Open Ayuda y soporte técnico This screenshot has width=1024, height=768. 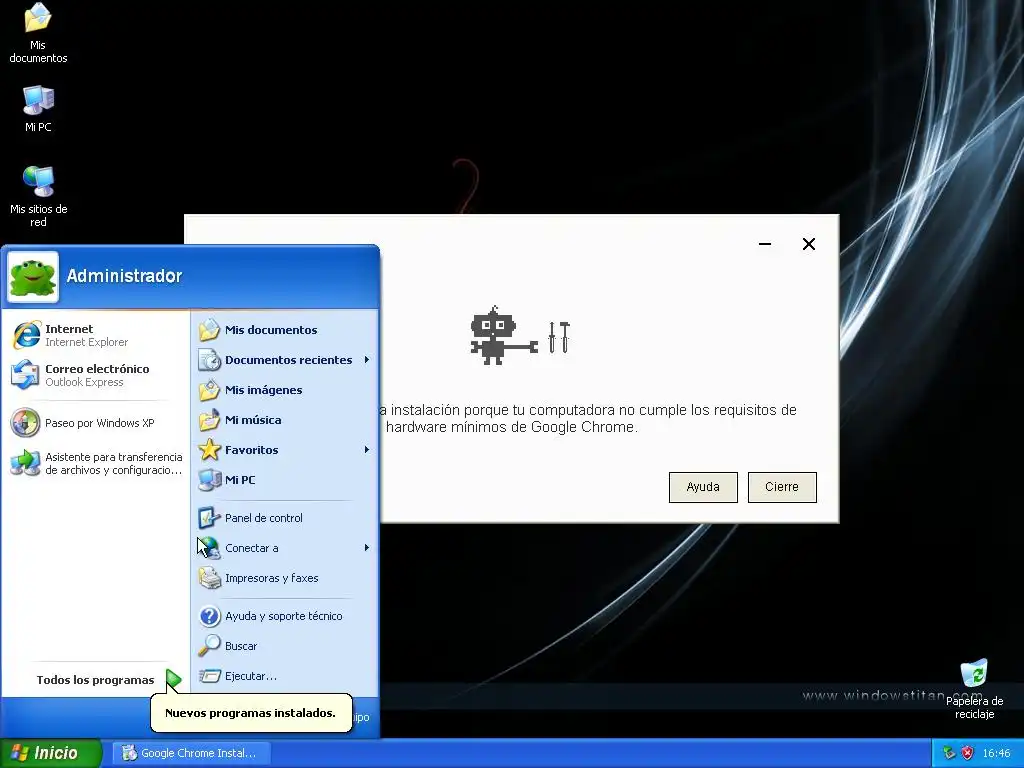pyautogui.click(x=285, y=616)
